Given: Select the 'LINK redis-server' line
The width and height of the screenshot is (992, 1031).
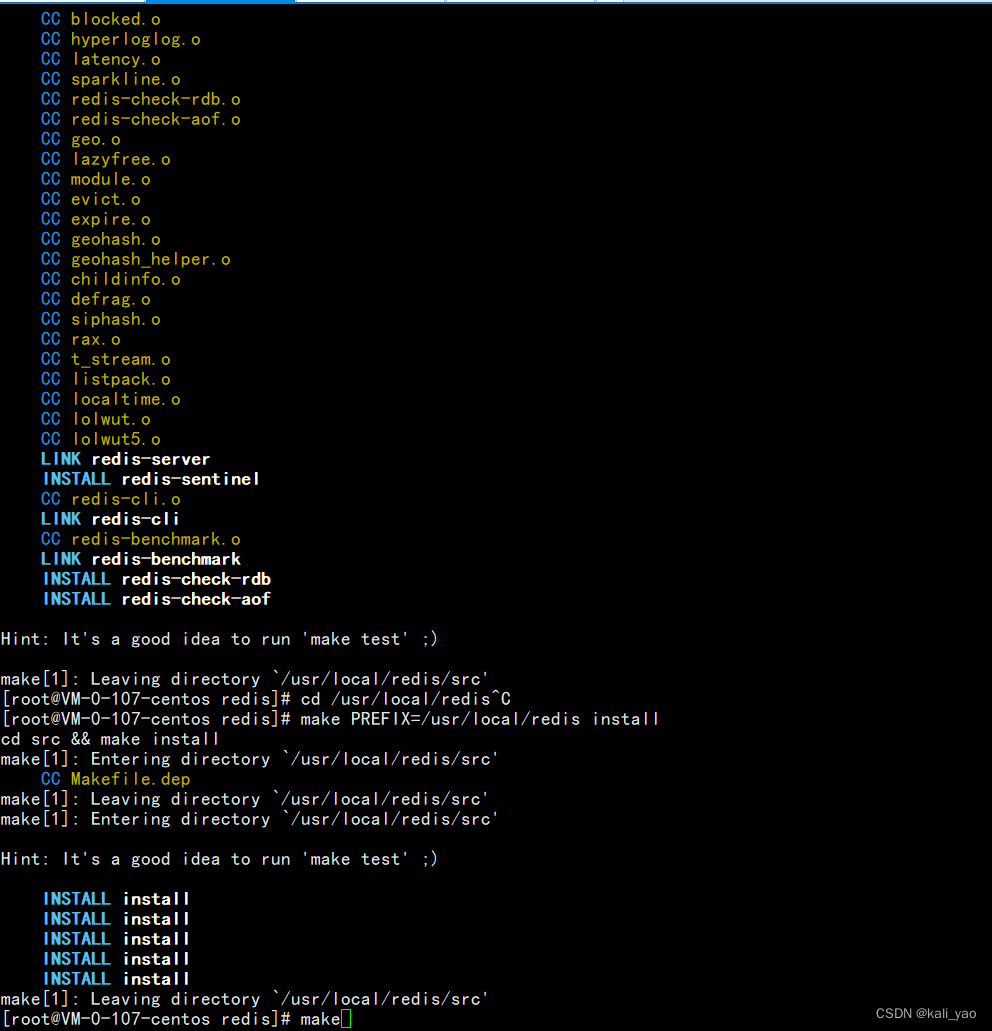Looking at the screenshot, I should 126,459.
